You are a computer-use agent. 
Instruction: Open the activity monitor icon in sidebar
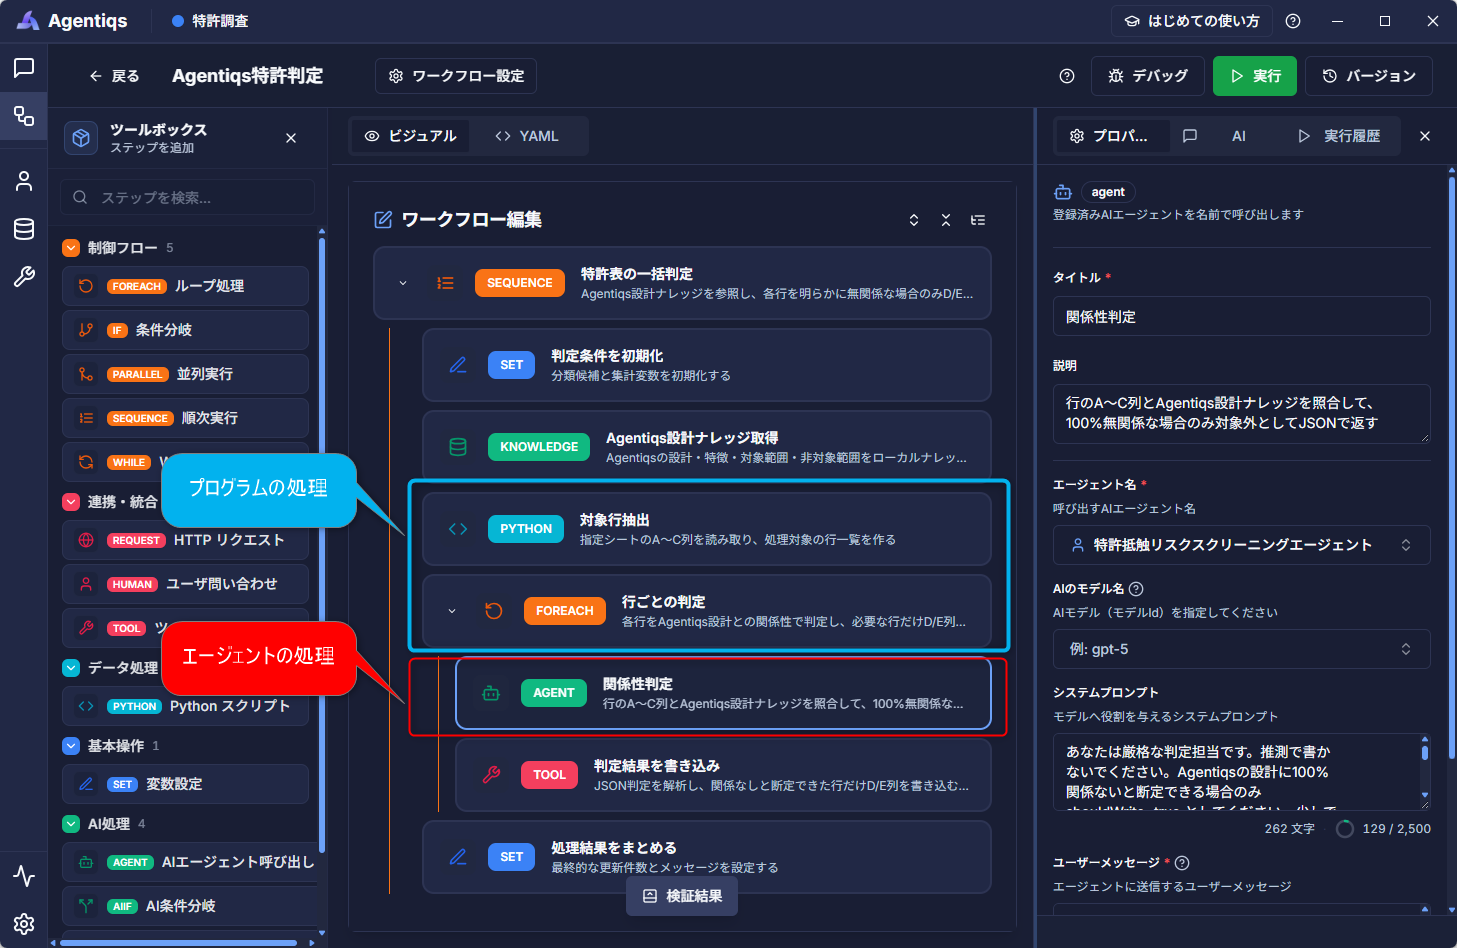point(24,876)
